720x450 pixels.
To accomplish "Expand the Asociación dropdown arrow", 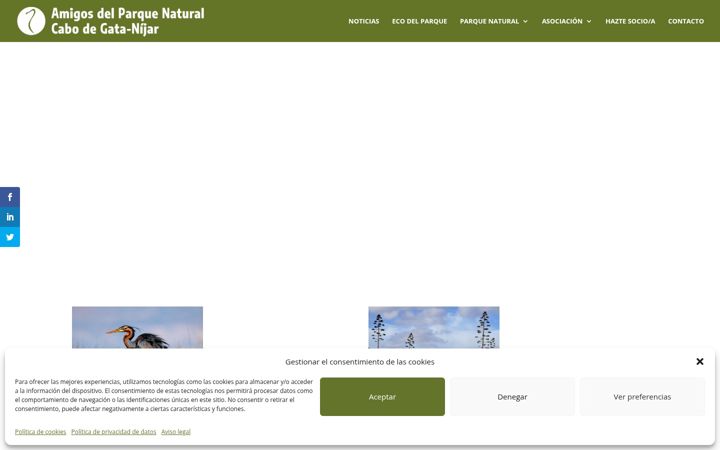I will tap(589, 21).
